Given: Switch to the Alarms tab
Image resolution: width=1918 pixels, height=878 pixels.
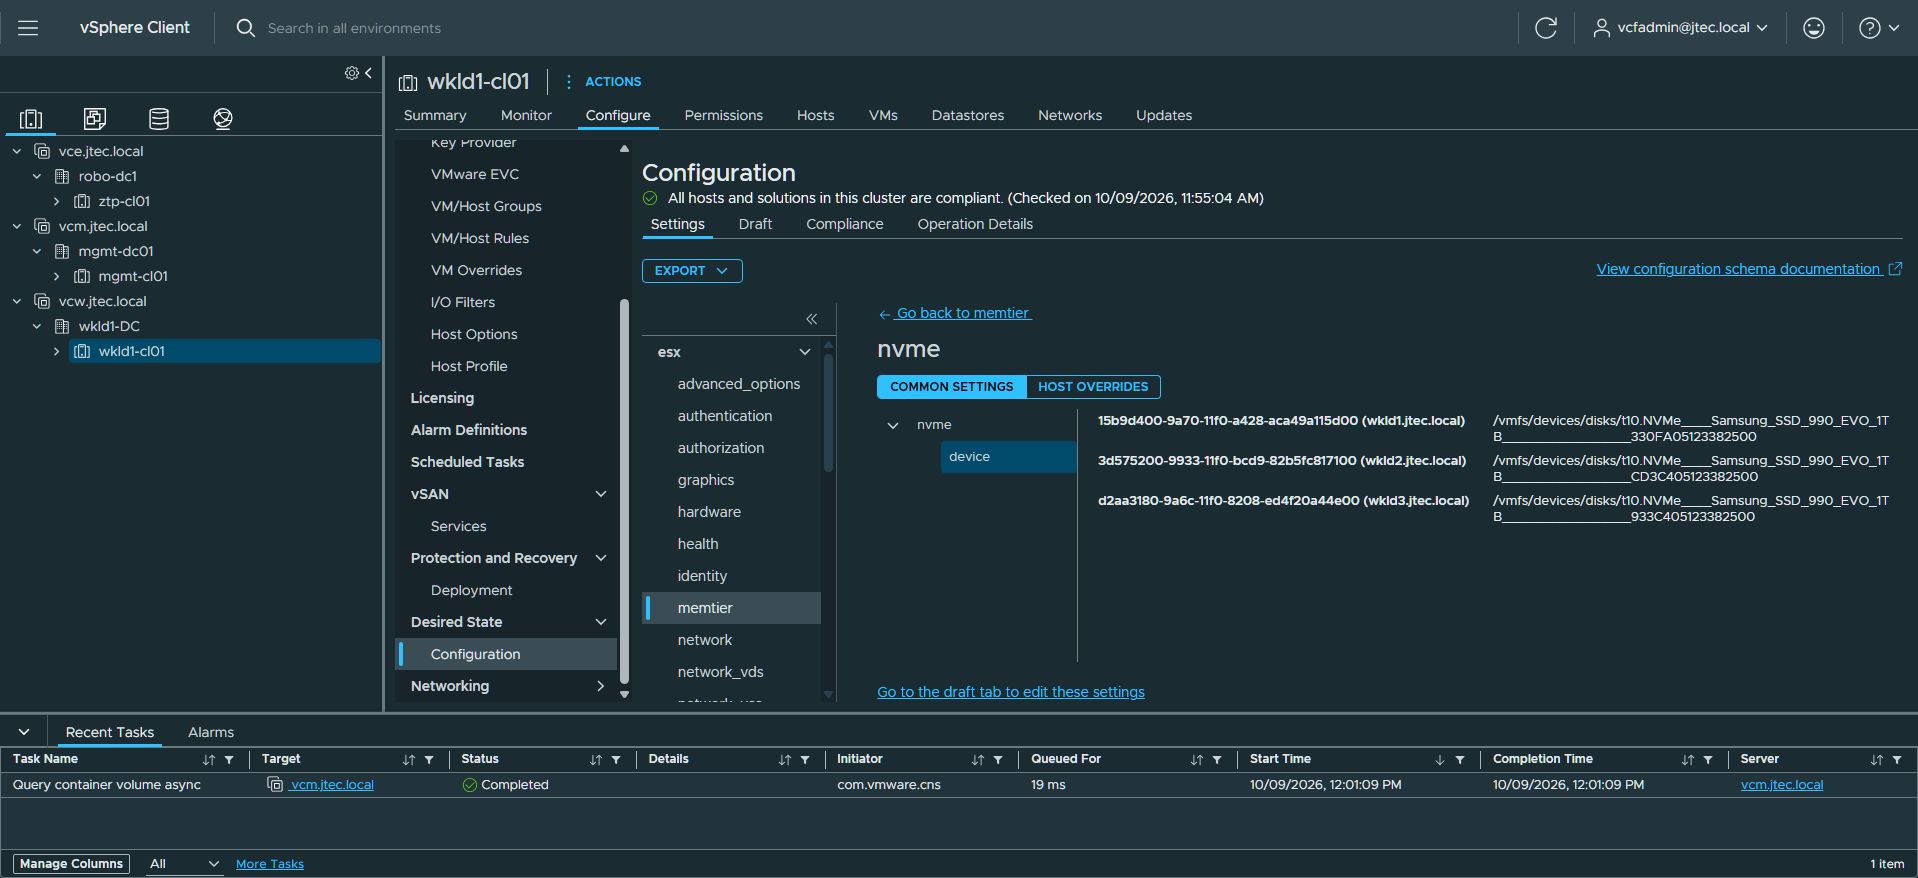Looking at the screenshot, I should point(211,732).
